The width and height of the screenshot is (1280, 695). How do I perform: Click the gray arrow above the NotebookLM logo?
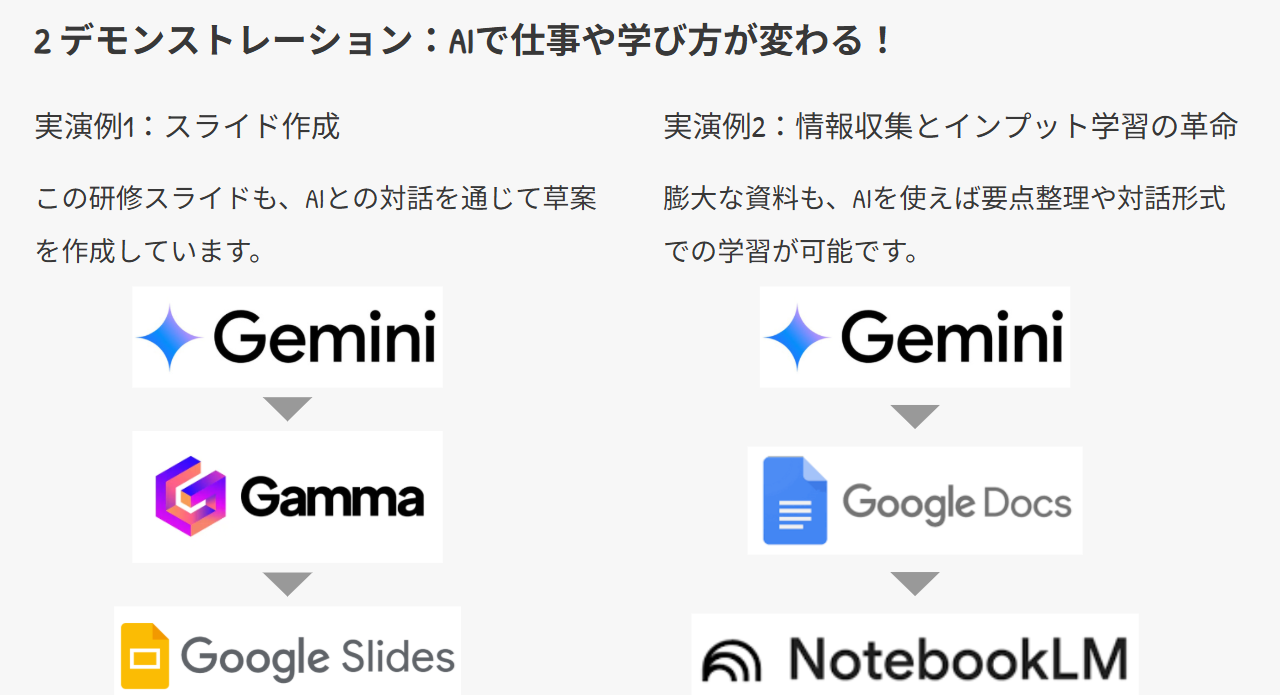(x=914, y=584)
